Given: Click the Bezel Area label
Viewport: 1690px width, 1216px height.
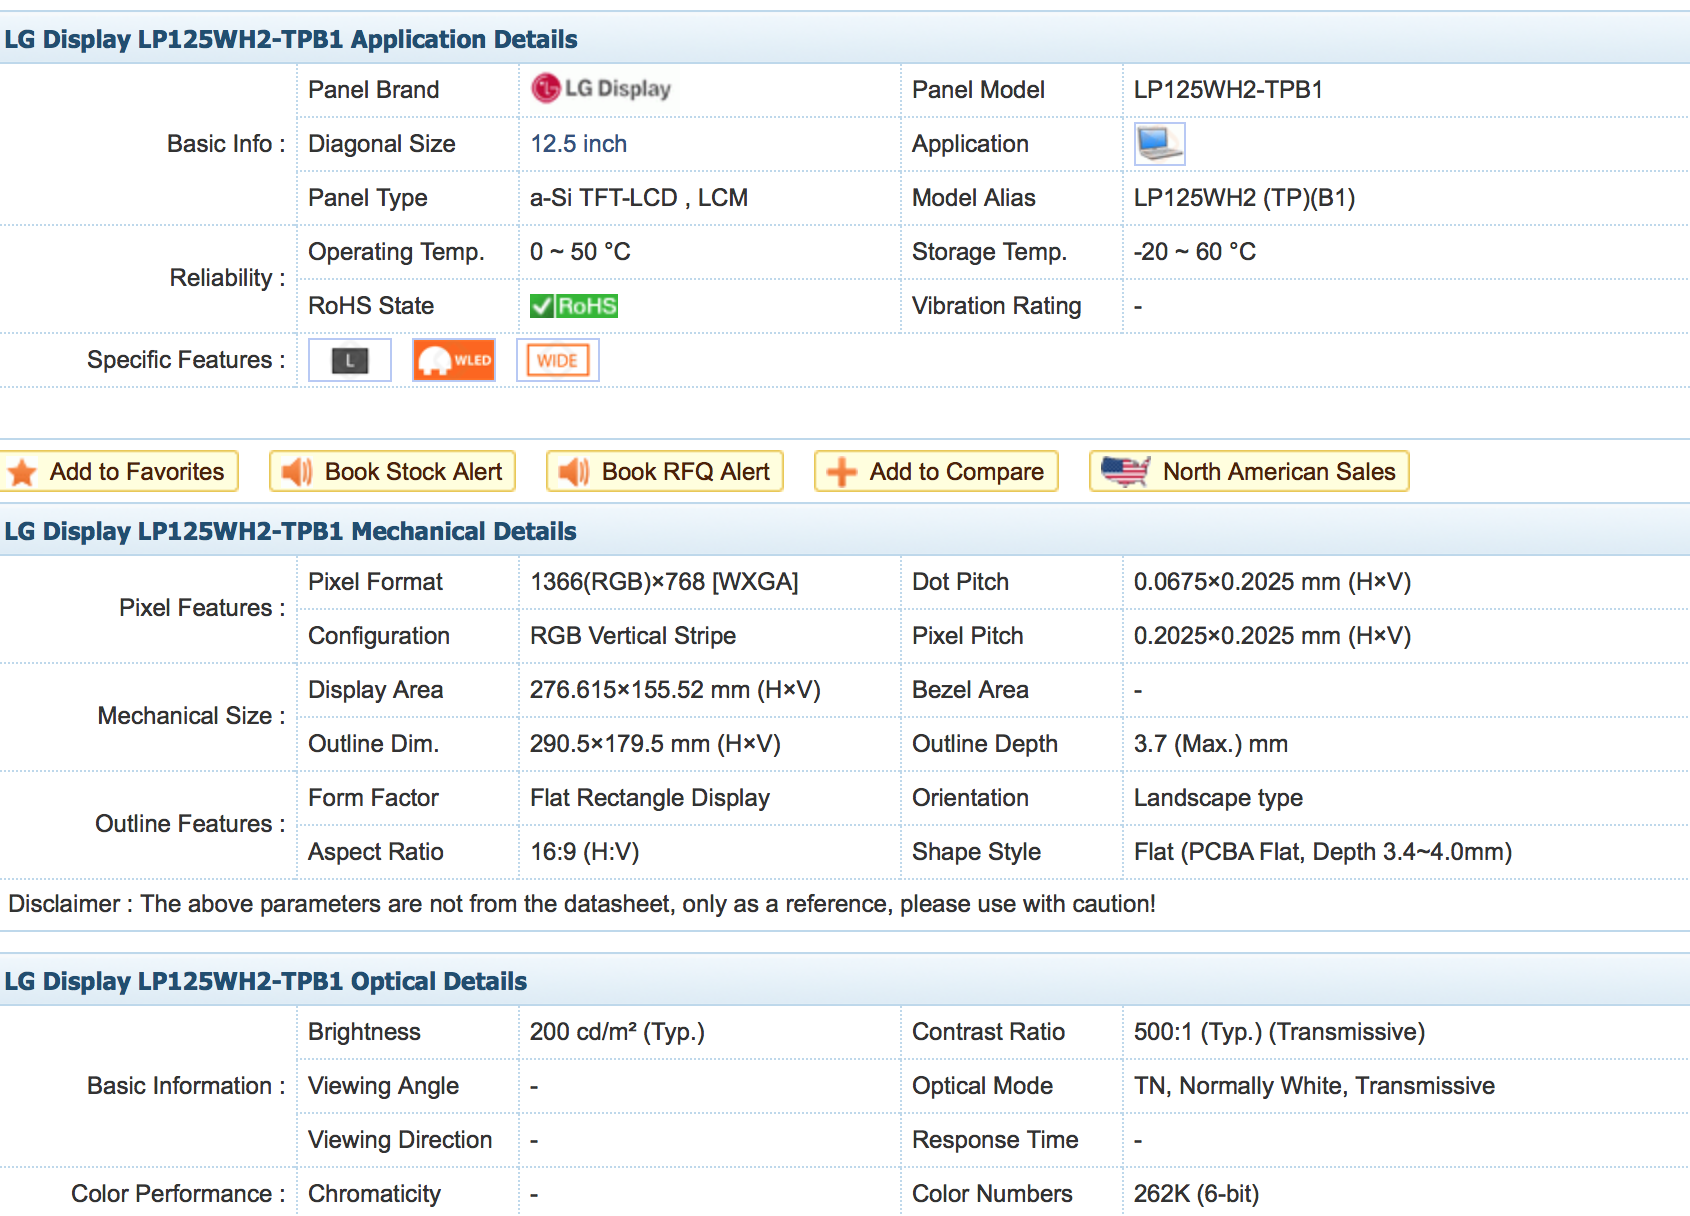Looking at the screenshot, I should 970,690.
